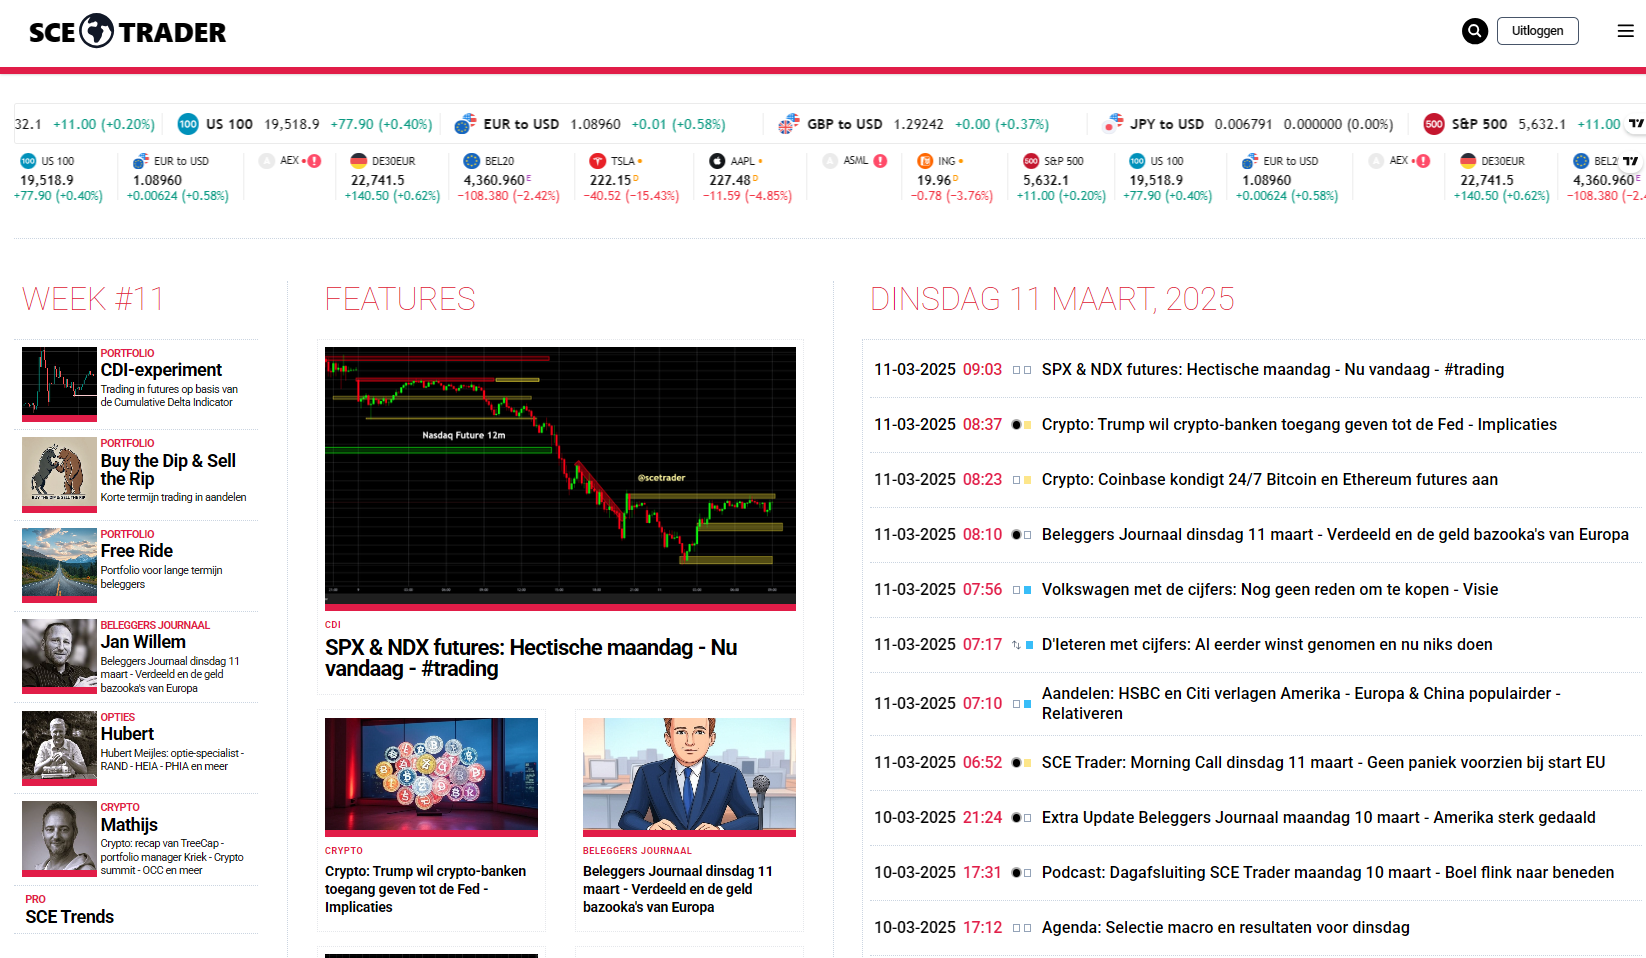Click the JPY to USD flag icon
This screenshot has height=958, width=1646.
(x=1113, y=124)
